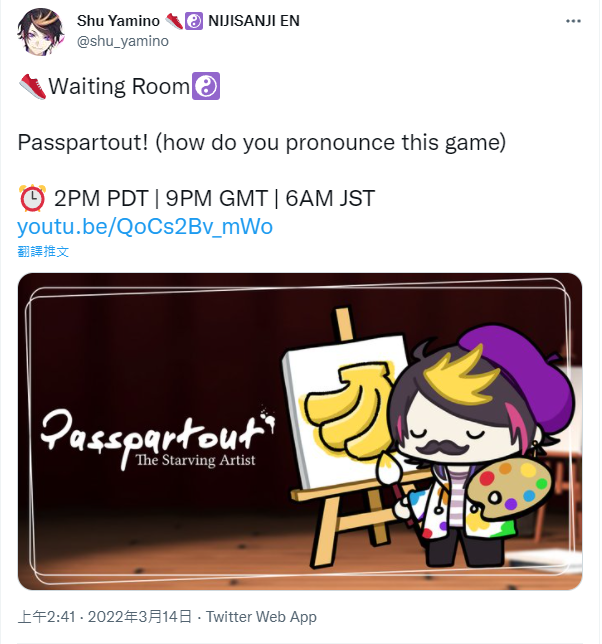The image size is (602, 644).
Task: Click the sneaker emoji before Waiting Room
Action: tap(33, 87)
